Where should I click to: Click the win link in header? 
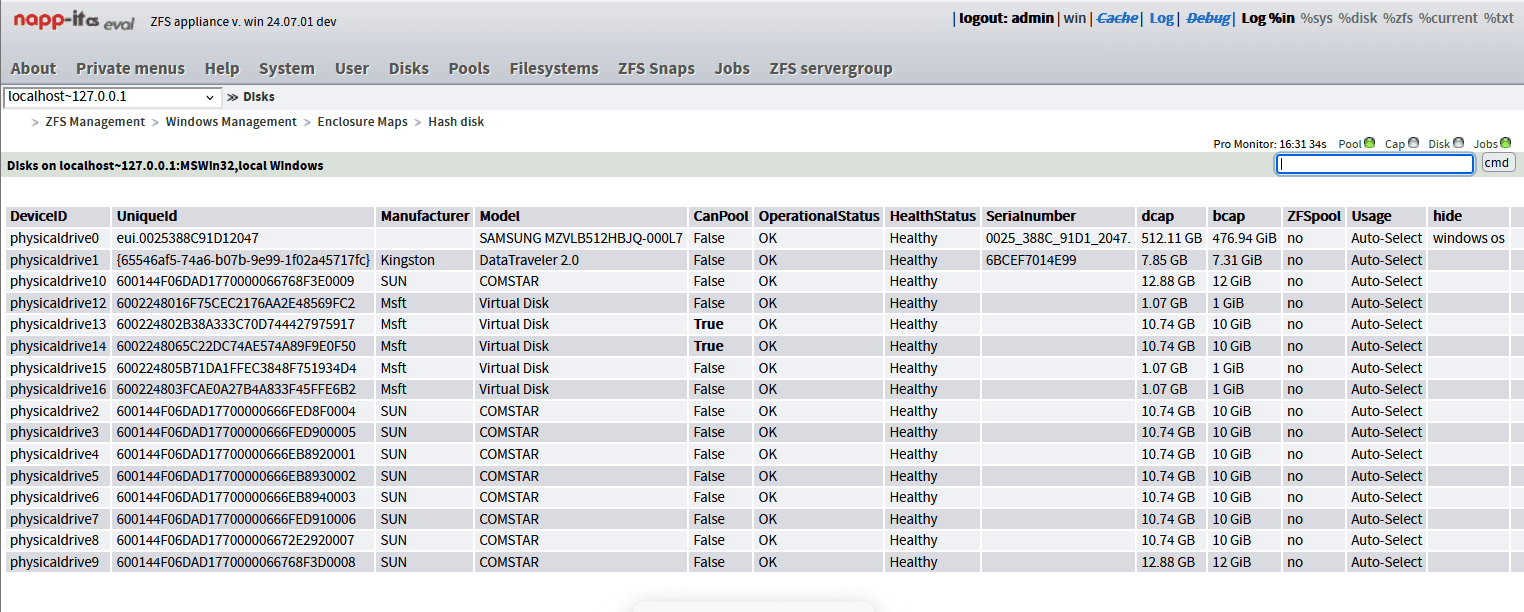point(1075,18)
